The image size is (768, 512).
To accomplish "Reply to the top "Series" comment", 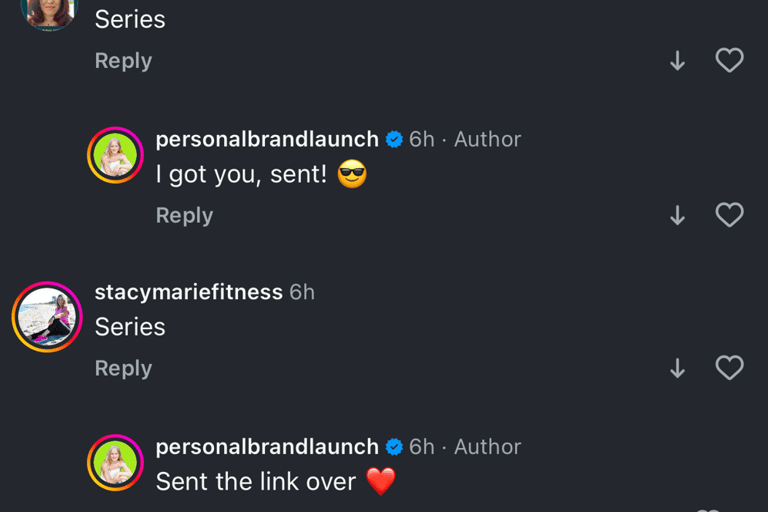I will coord(123,61).
